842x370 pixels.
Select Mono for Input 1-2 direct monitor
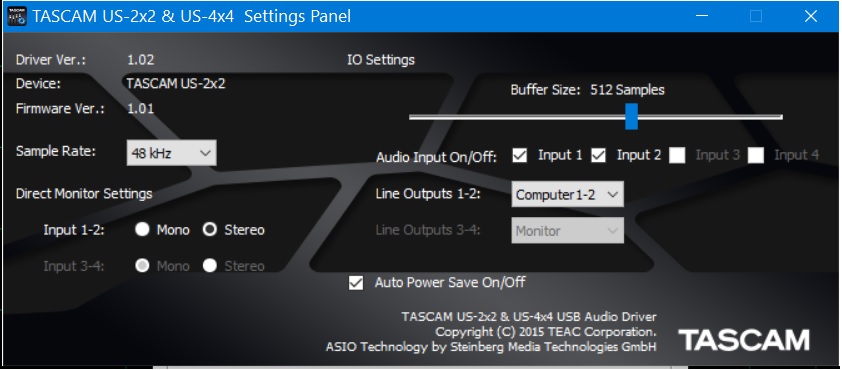point(142,230)
